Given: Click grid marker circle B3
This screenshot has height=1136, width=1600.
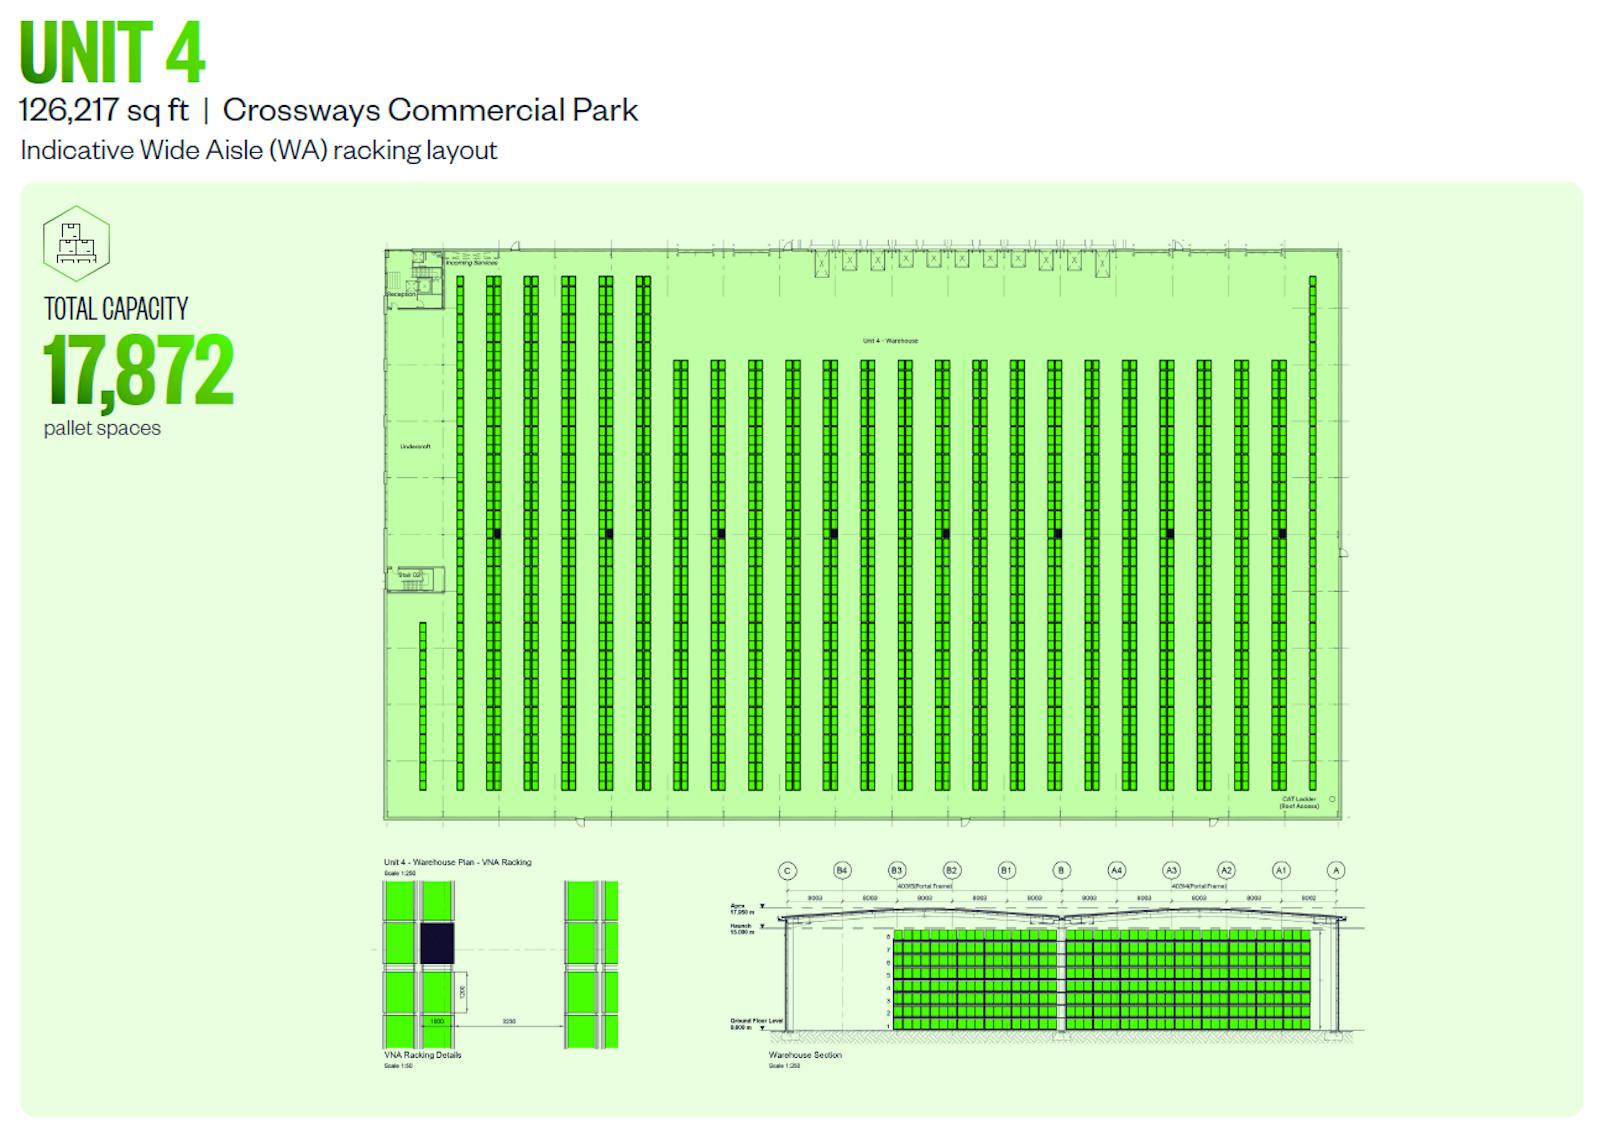Looking at the screenshot, I should pyautogui.click(x=897, y=871).
